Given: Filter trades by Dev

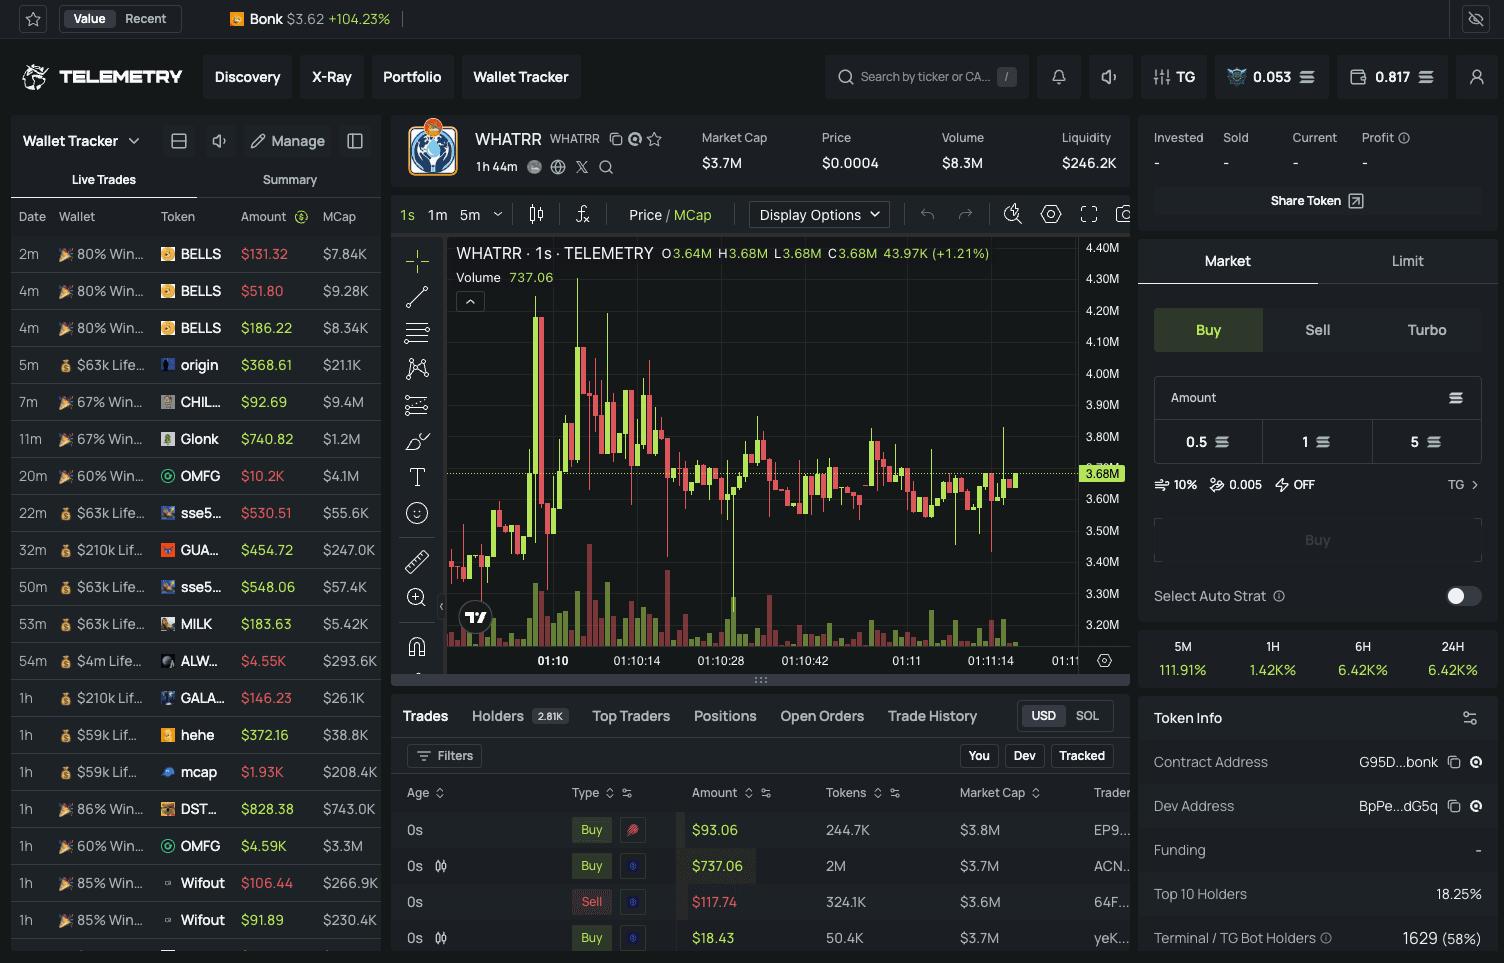Looking at the screenshot, I should (1025, 756).
